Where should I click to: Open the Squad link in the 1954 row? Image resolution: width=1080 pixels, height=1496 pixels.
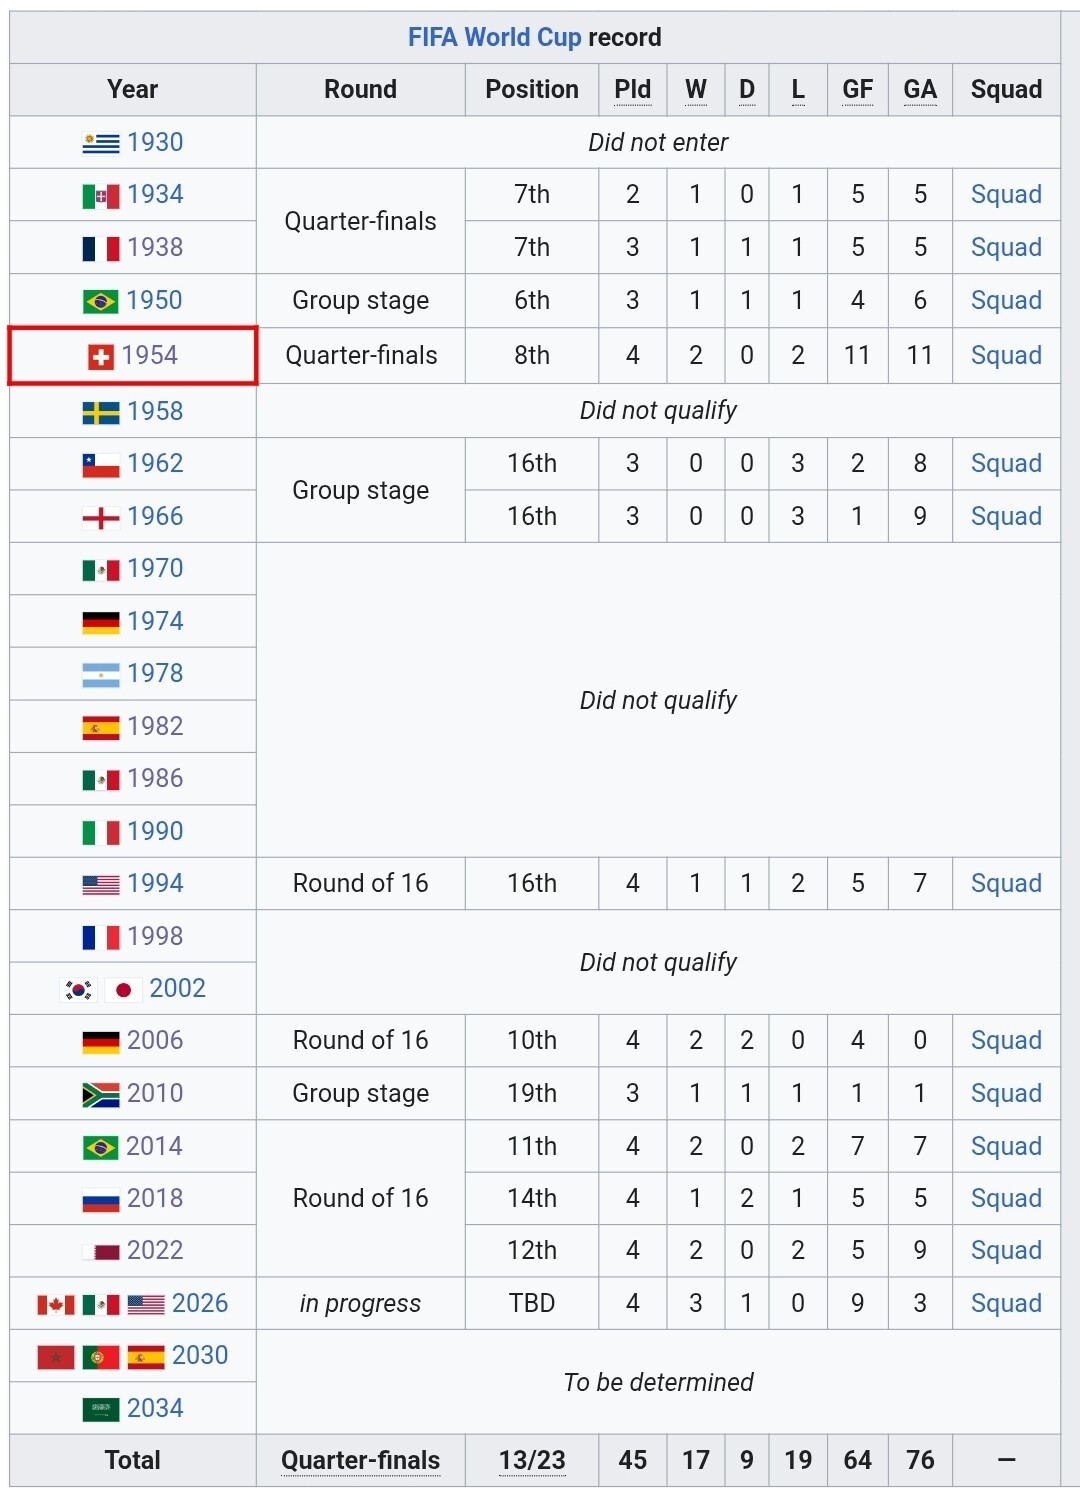pyautogui.click(x=1006, y=356)
